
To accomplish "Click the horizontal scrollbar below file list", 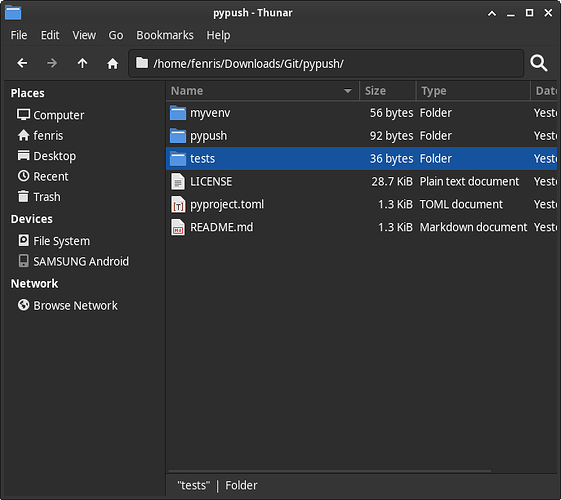I will (330, 471).
